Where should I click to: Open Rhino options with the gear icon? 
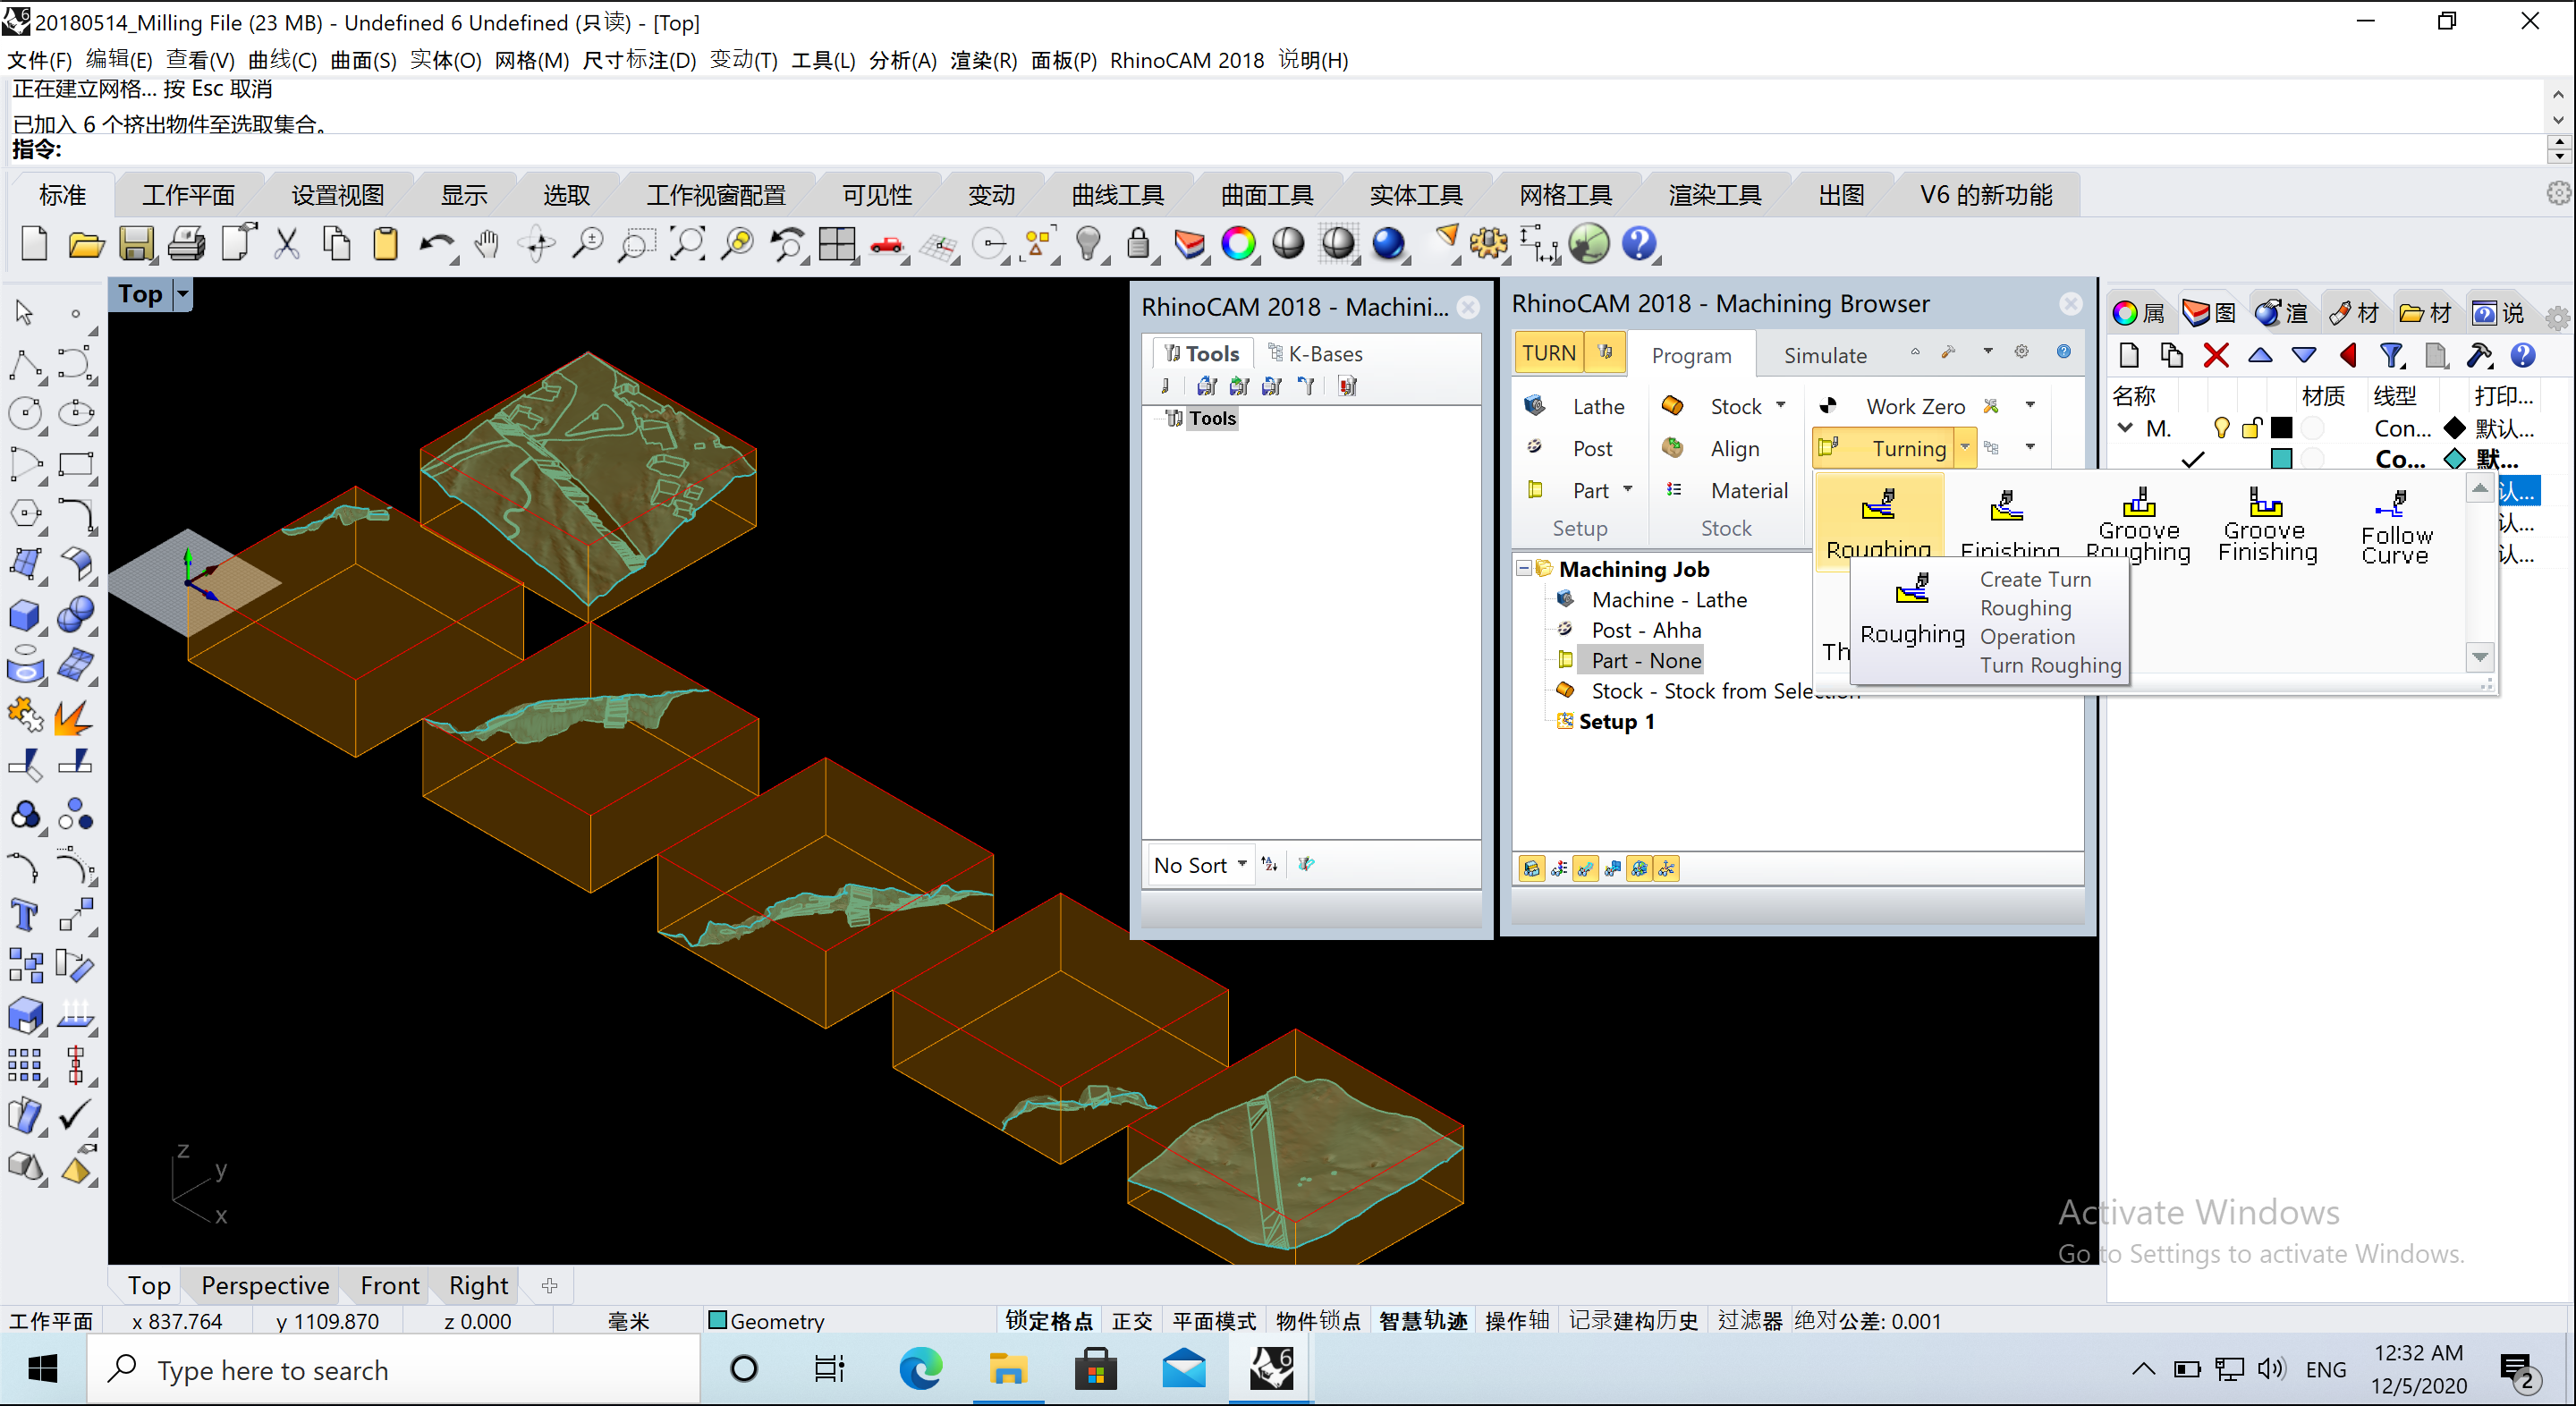1488,244
